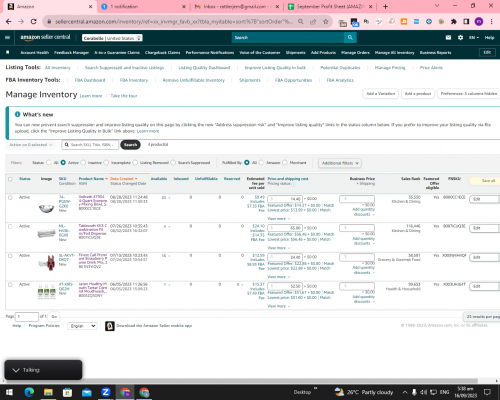Screen dimensions: 500x400
Task: Open the English language dropdown in footer
Action: pyautogui.click(x=82, y=326)
